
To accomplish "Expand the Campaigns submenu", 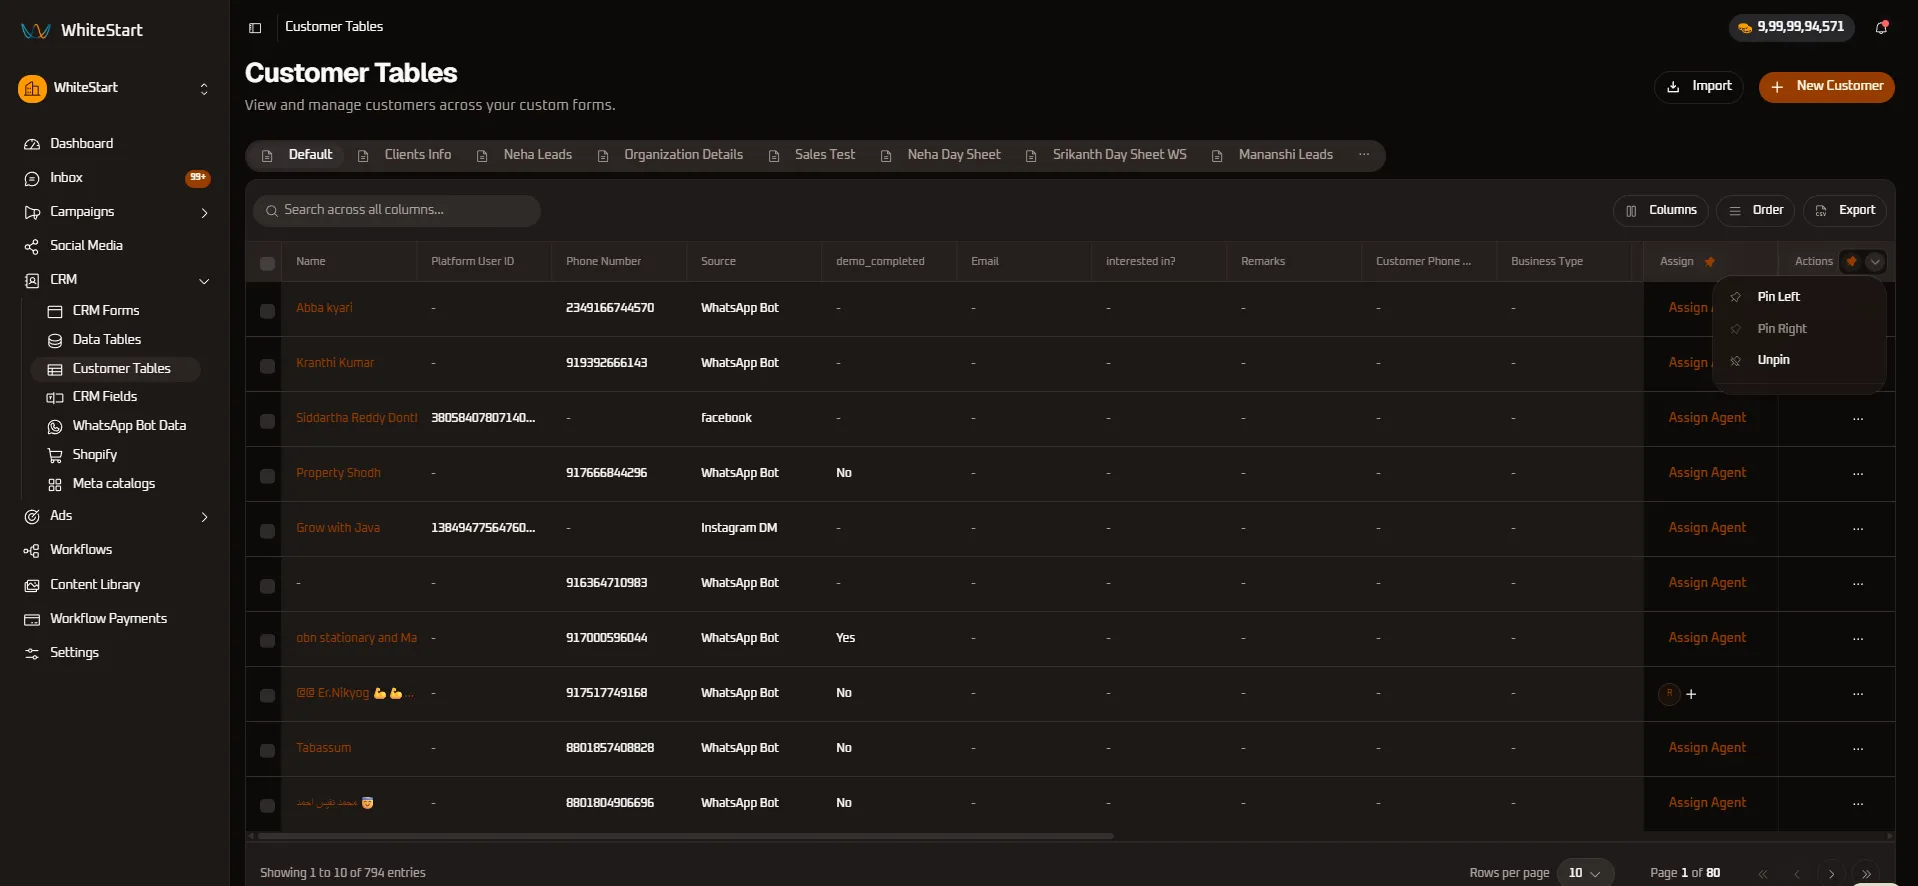I will click(x=204, y=213).
